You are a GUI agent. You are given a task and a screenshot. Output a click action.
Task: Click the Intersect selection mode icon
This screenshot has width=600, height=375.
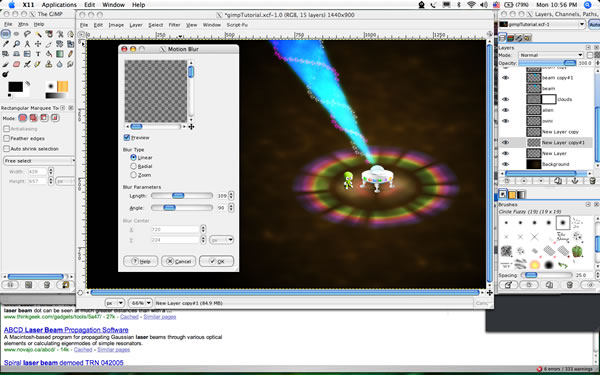55,118
